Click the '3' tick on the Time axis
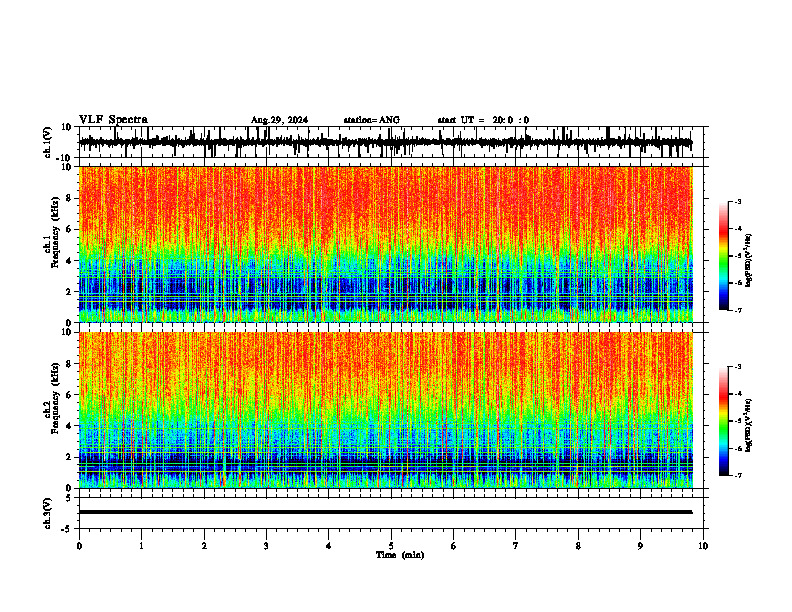This screenshot has height=612, width=792. [266, 546]
